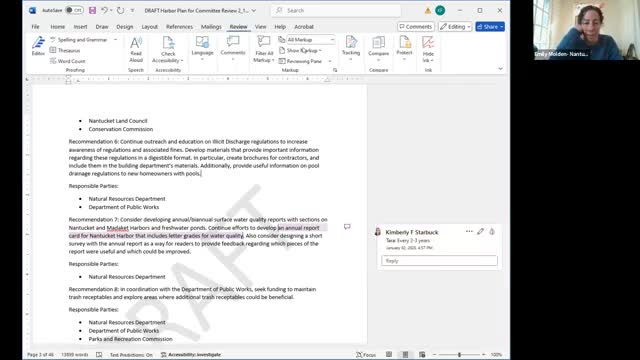This screenshot has height=360, width=640.
Task: Edit Kimberly Starbuck's comment with pencil icon
Action: pyautogui.click(x=480, y=231)
